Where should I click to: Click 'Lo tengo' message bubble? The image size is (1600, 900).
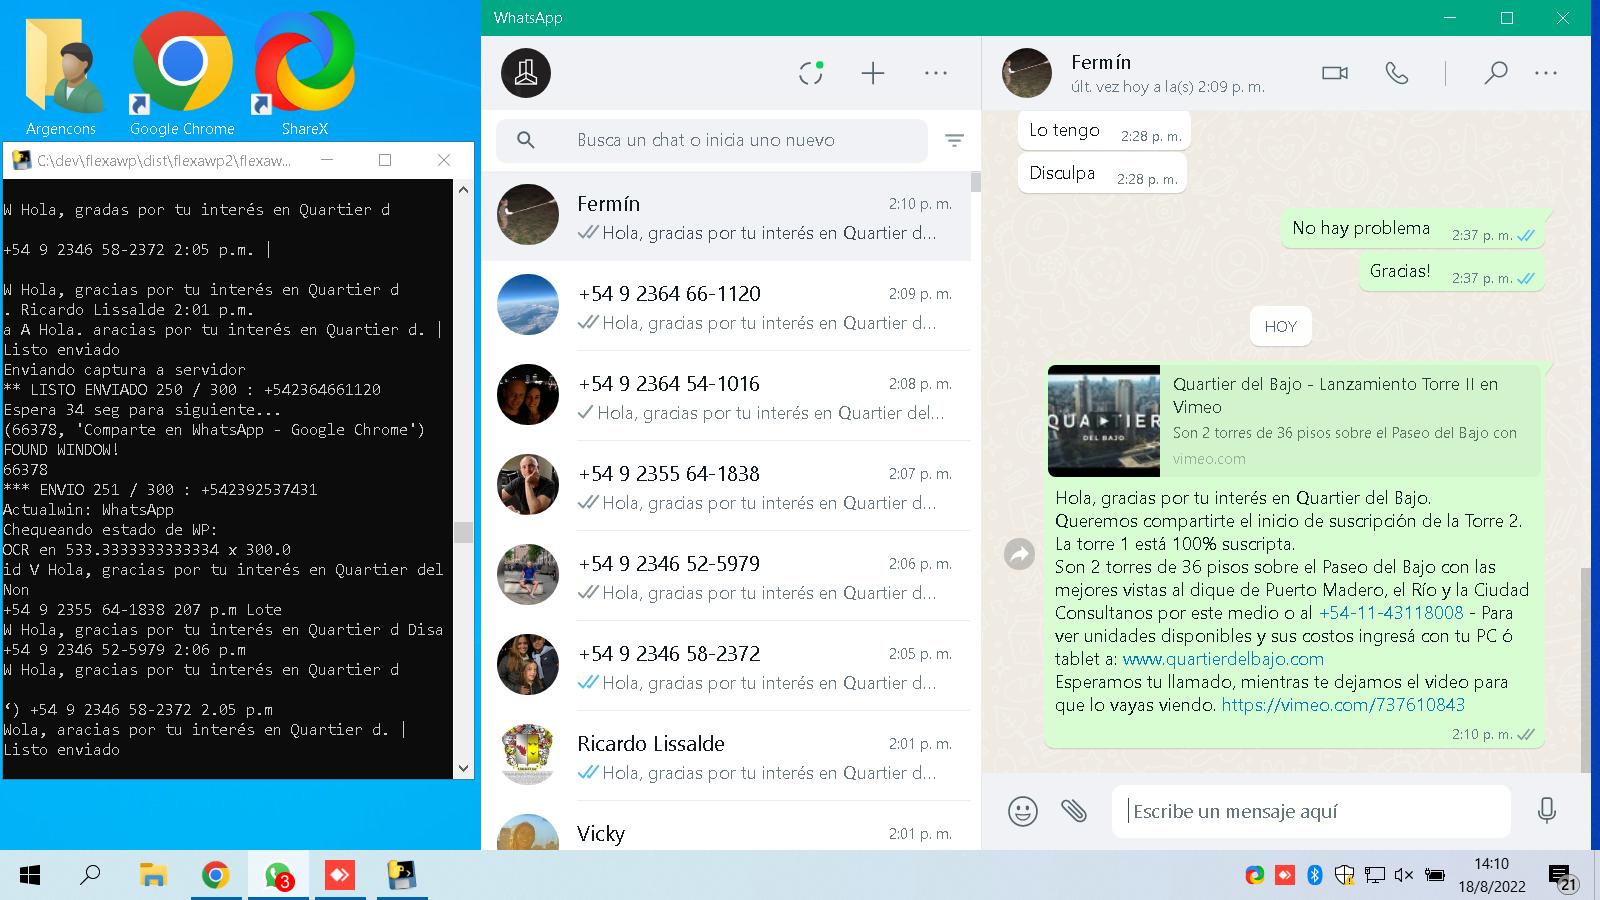tap(1104, 131)
